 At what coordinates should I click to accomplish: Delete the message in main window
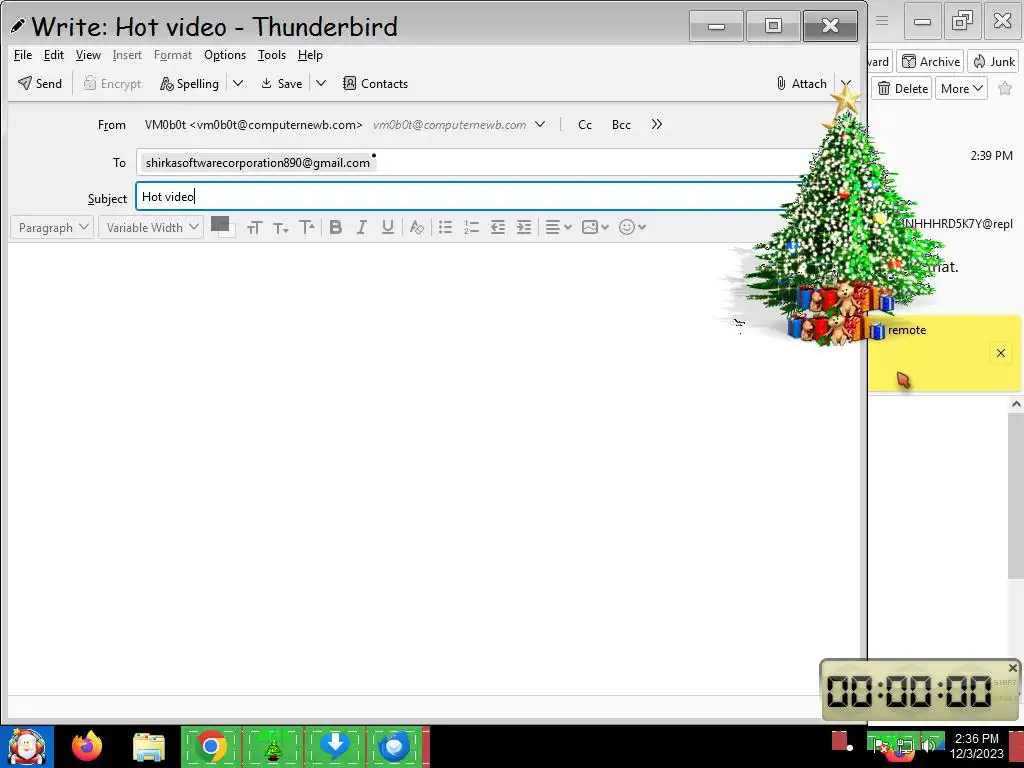click(903, 88)
